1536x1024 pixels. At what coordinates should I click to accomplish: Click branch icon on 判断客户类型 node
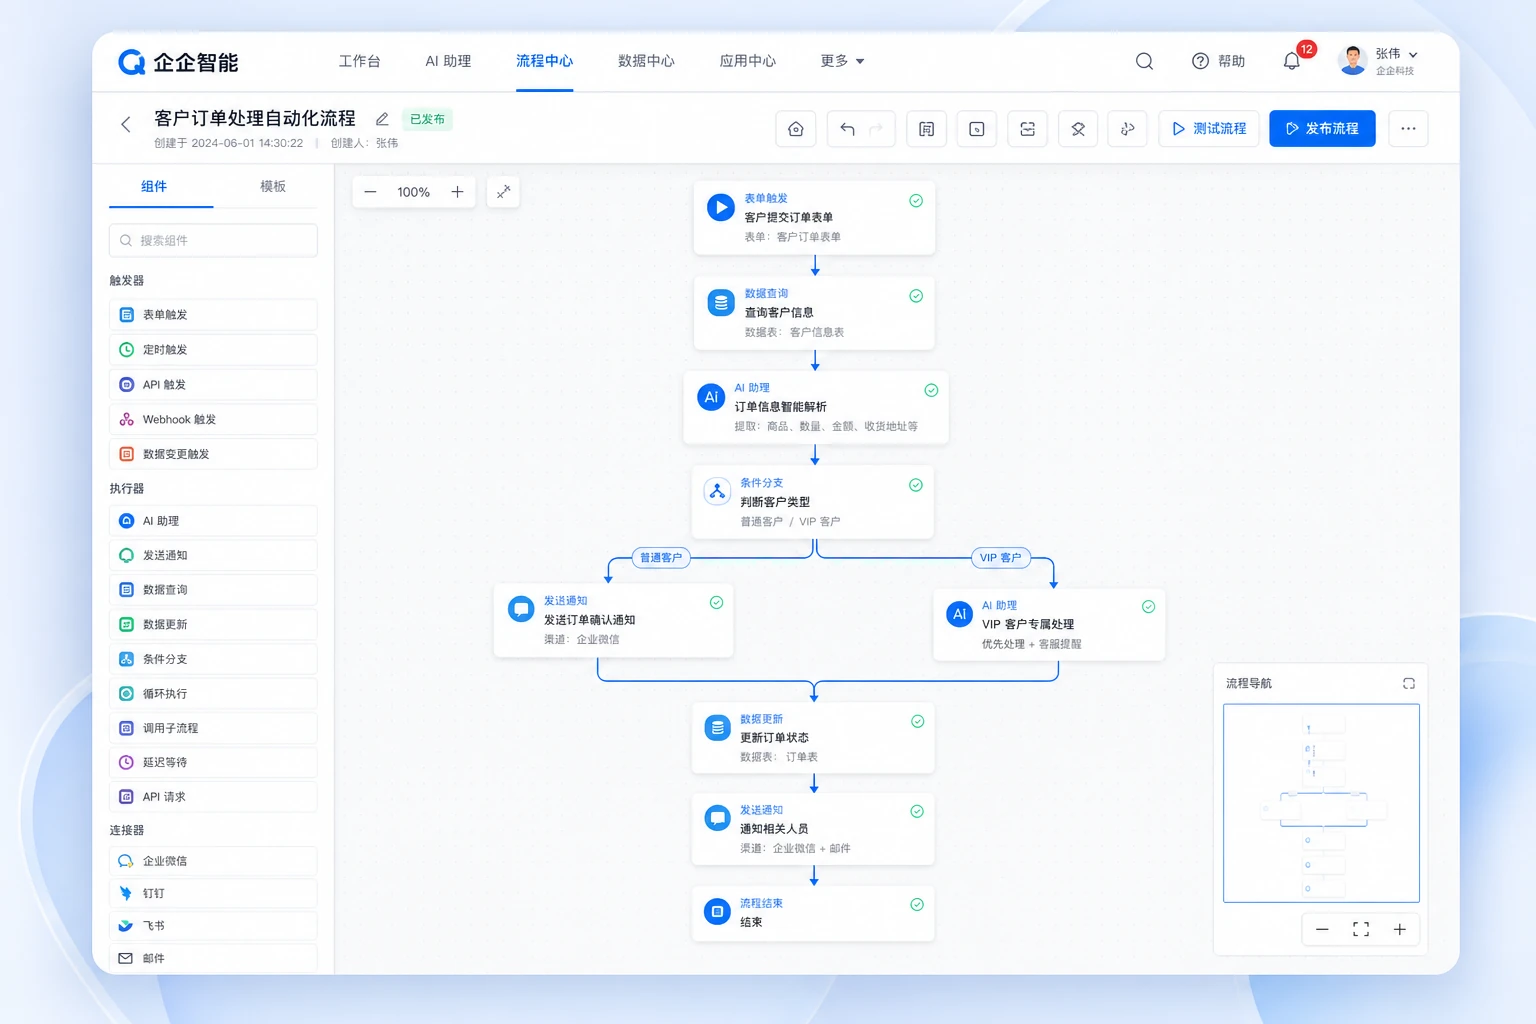[x=717, y=491]
